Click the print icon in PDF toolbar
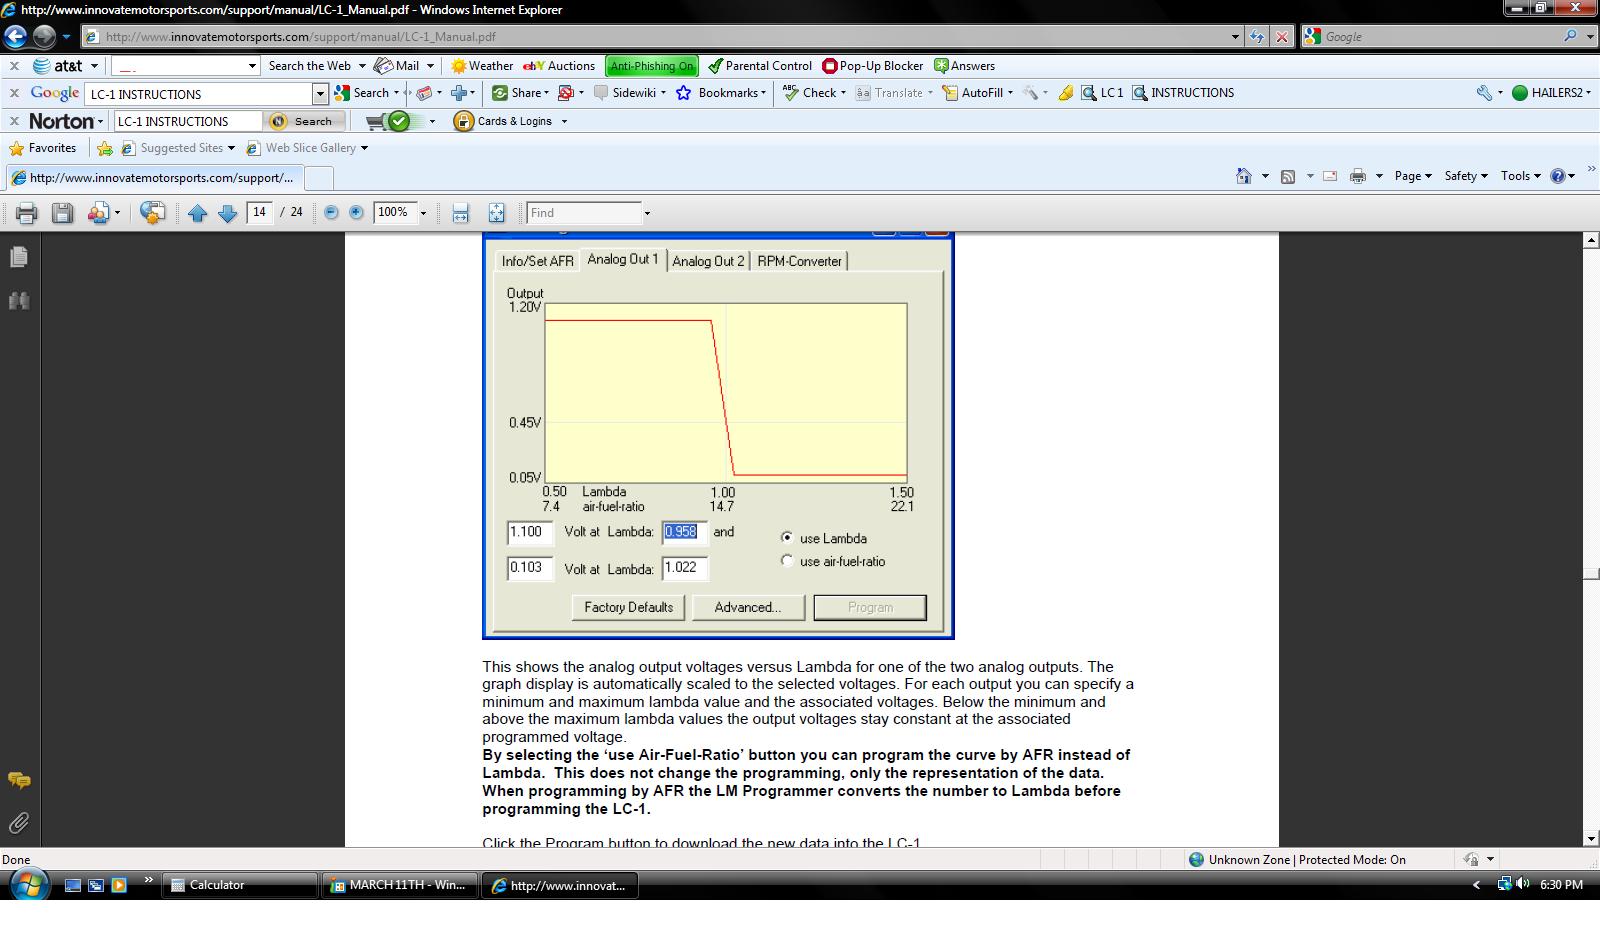This screenshot has width=1600, height=950. pos(27,213)
